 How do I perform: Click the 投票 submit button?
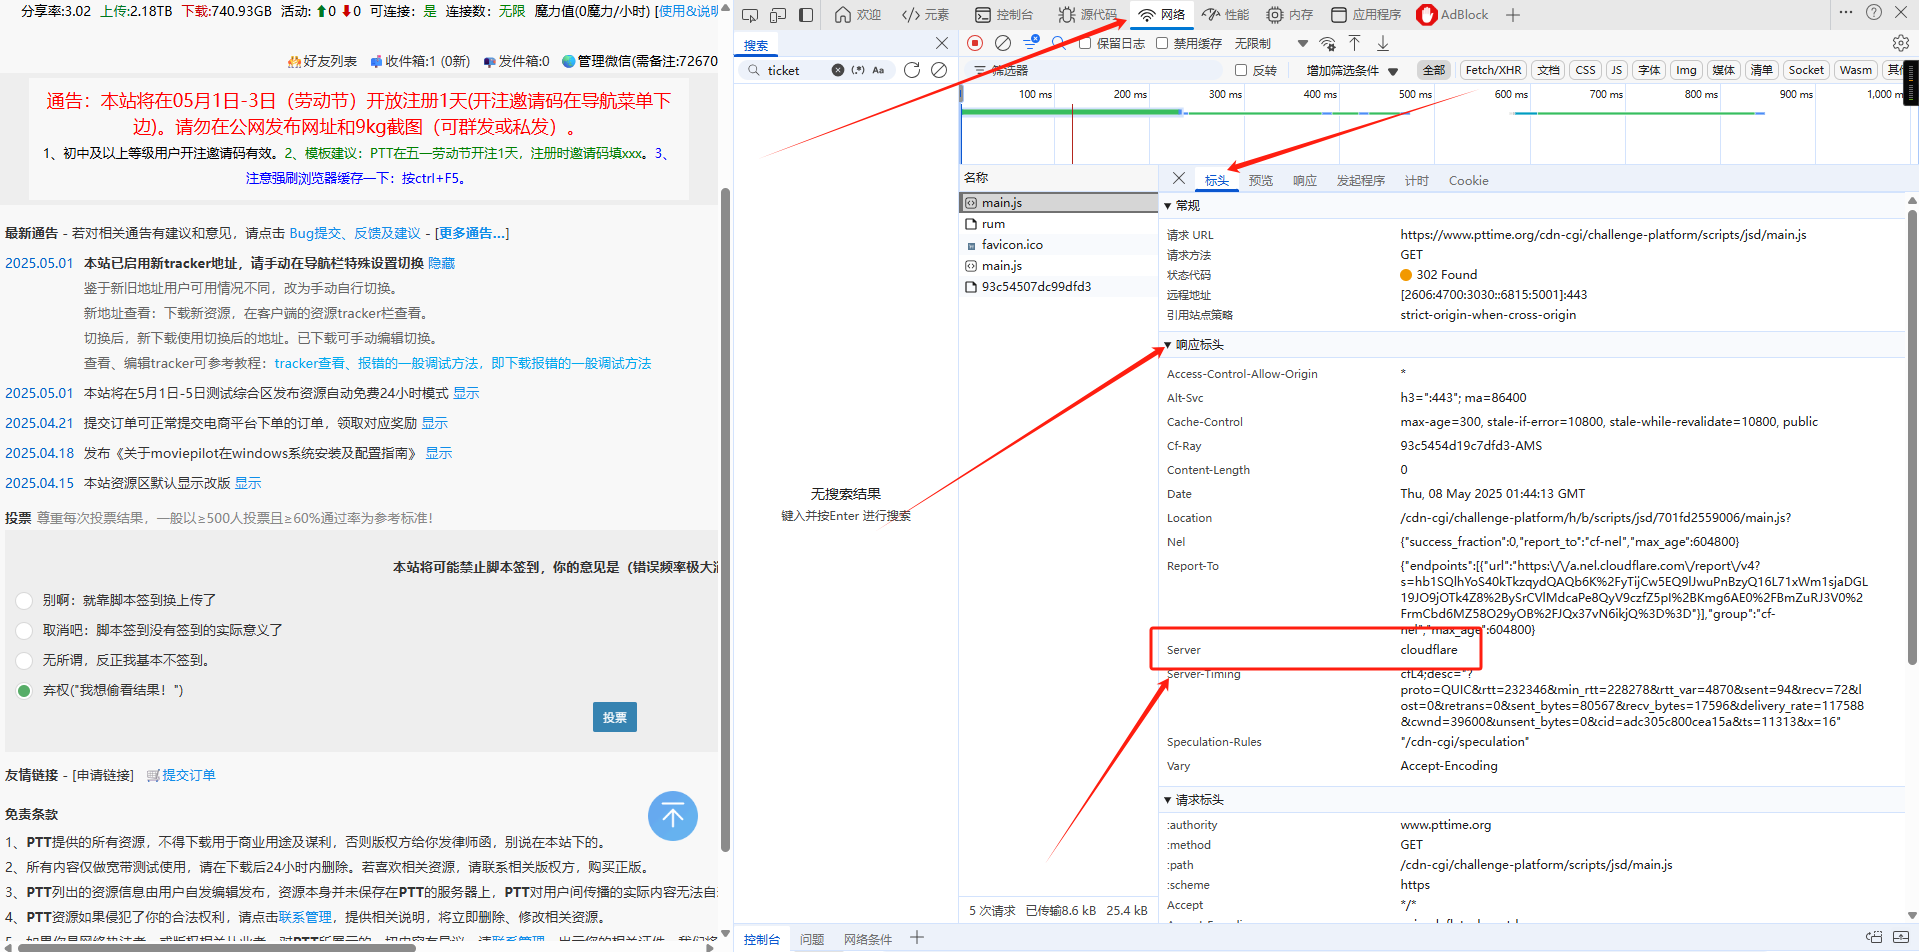pos(614,717)
